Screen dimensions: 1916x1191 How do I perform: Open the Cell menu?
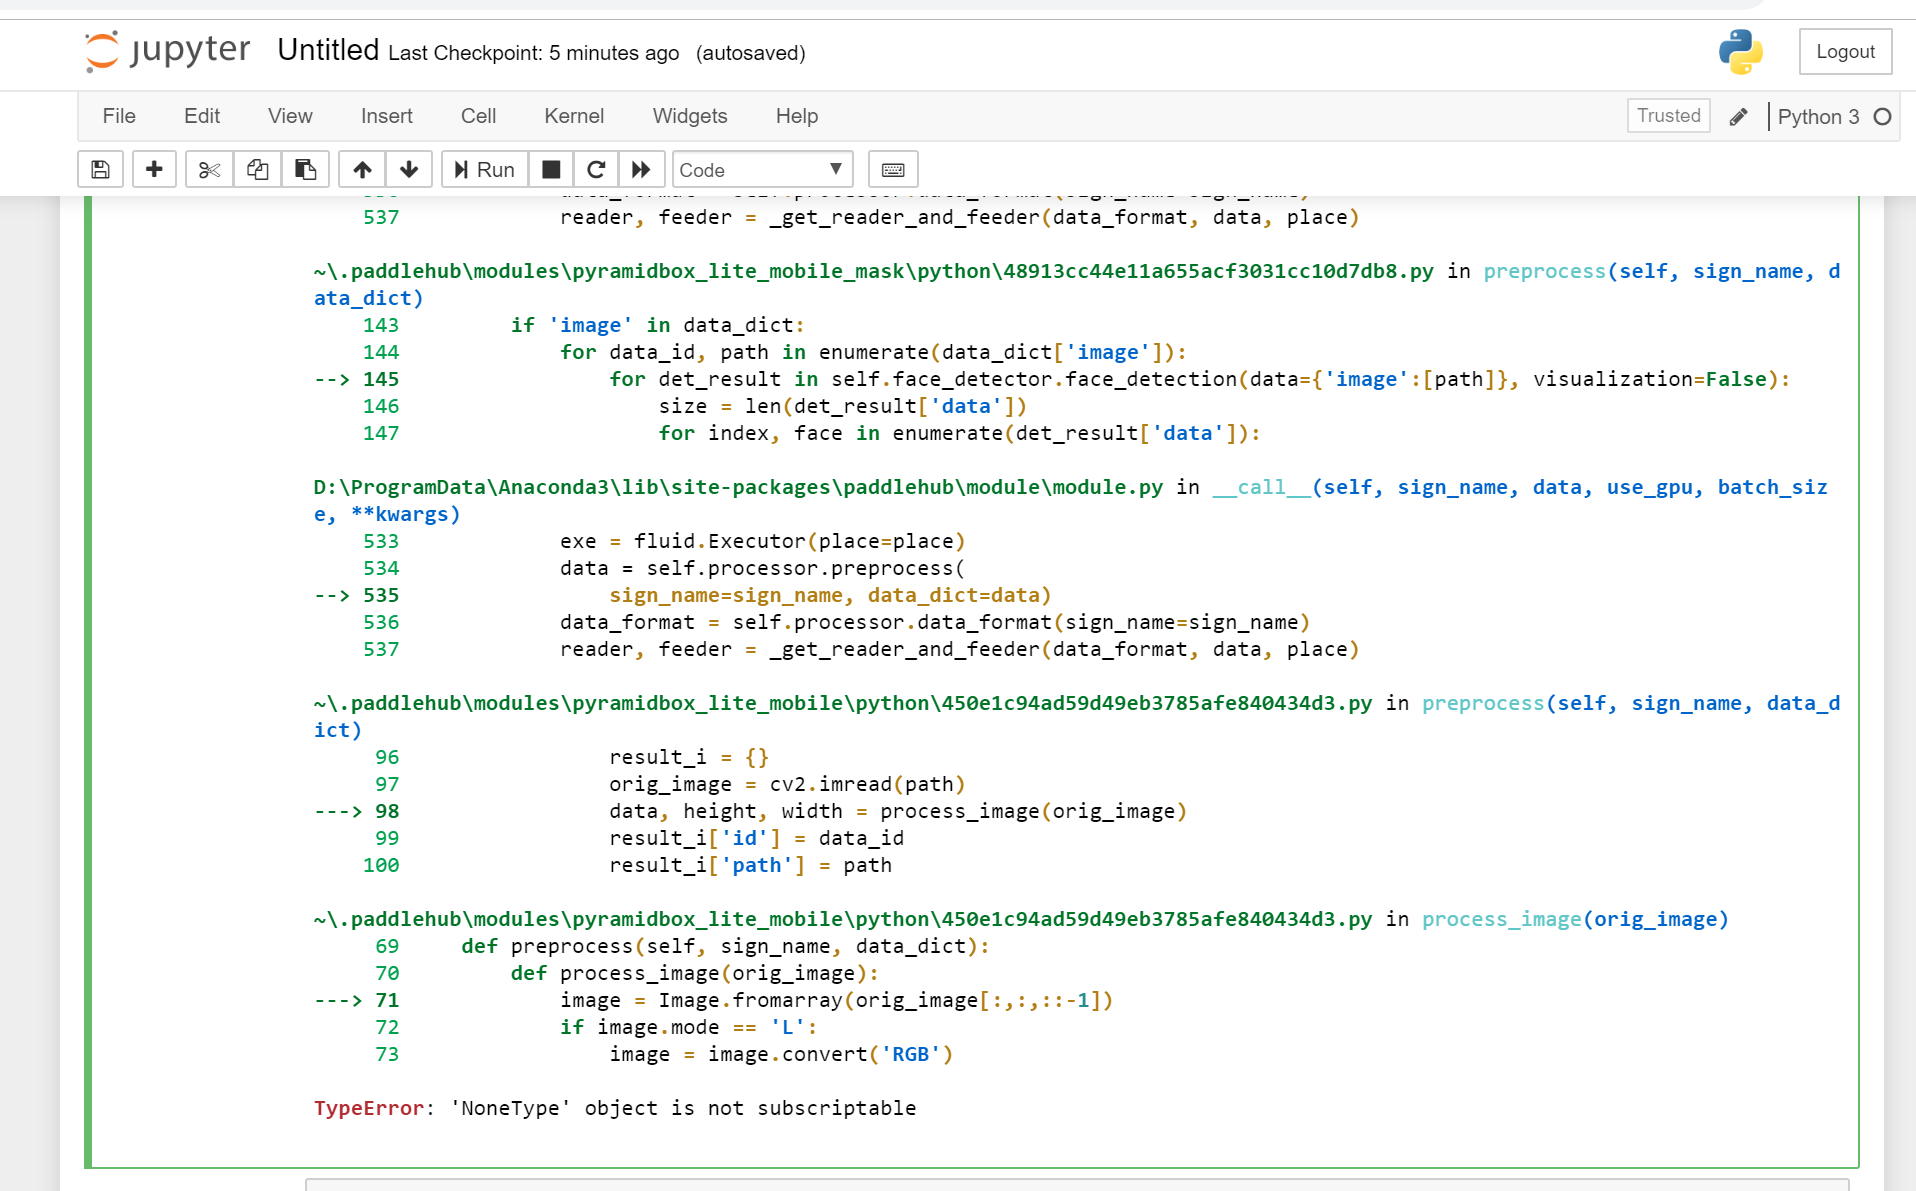click(x=479, y=116)
